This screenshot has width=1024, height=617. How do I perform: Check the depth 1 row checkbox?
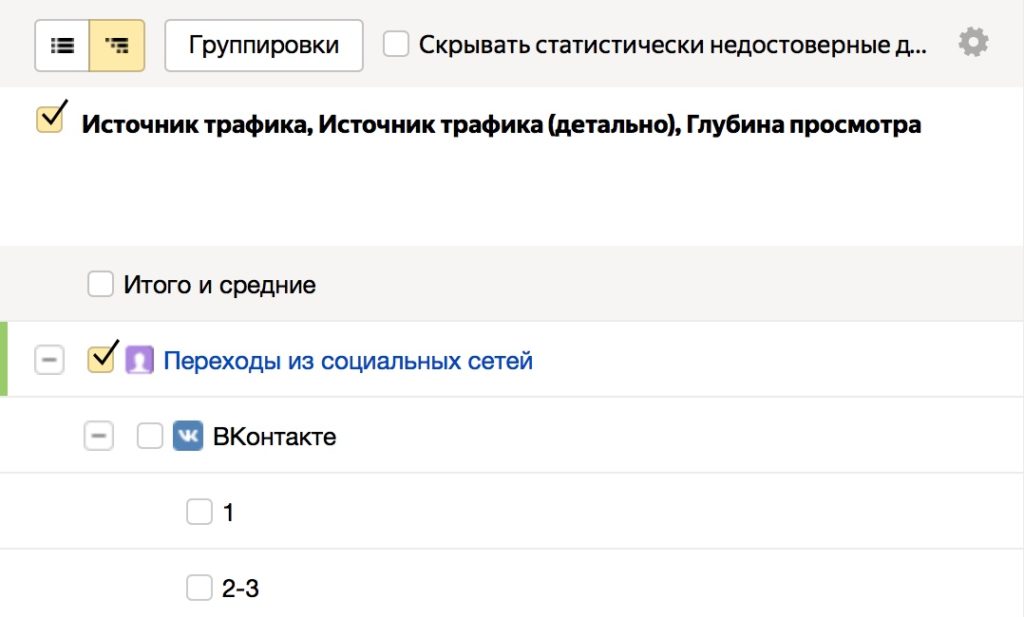pyautogui.click(x=199, y=512)
